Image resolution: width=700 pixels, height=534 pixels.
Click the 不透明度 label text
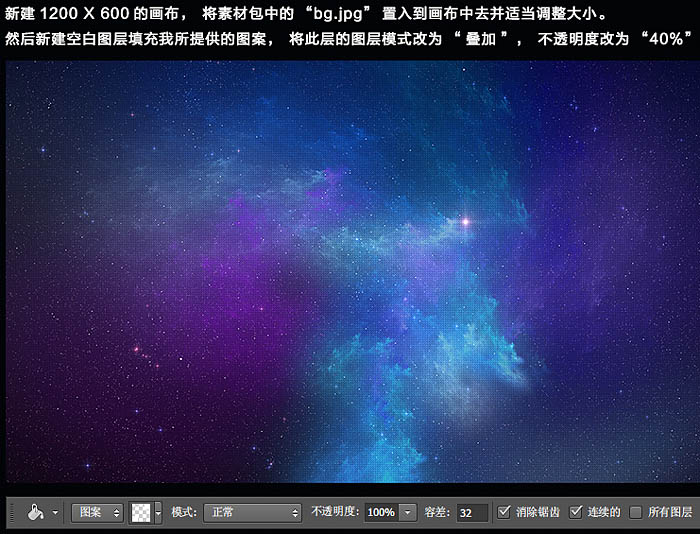(335, 512)
